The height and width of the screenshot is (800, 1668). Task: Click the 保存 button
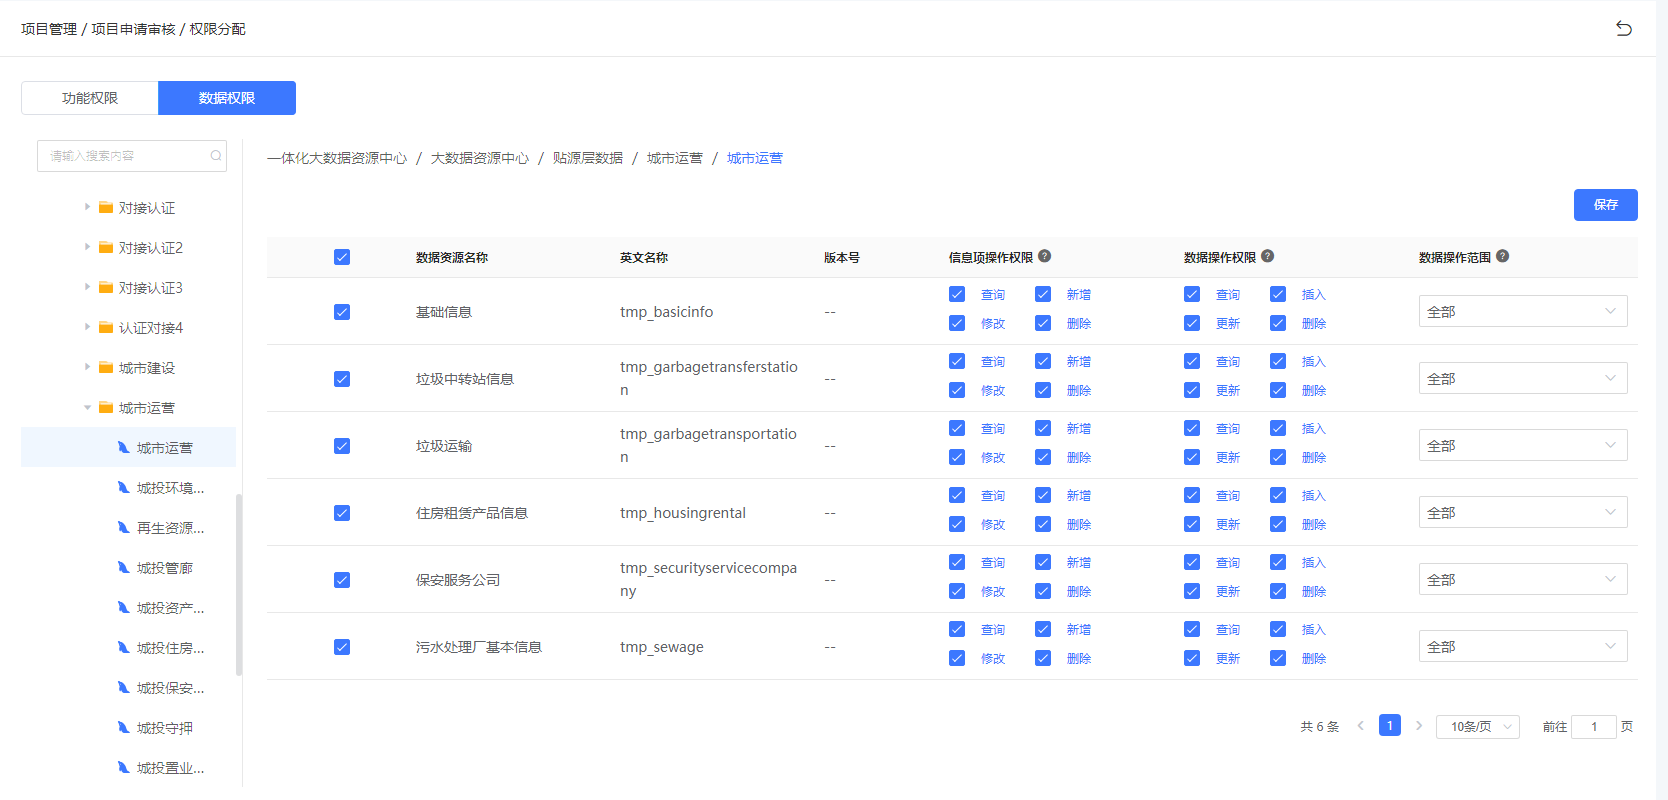tap(1606, 205)
